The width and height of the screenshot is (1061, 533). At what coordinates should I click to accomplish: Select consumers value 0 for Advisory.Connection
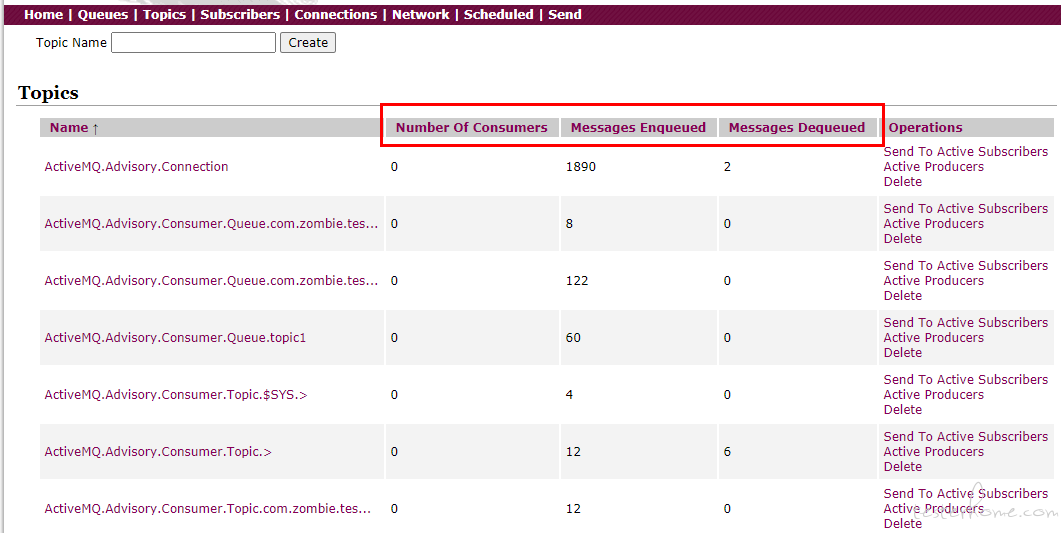click(394, 166)
